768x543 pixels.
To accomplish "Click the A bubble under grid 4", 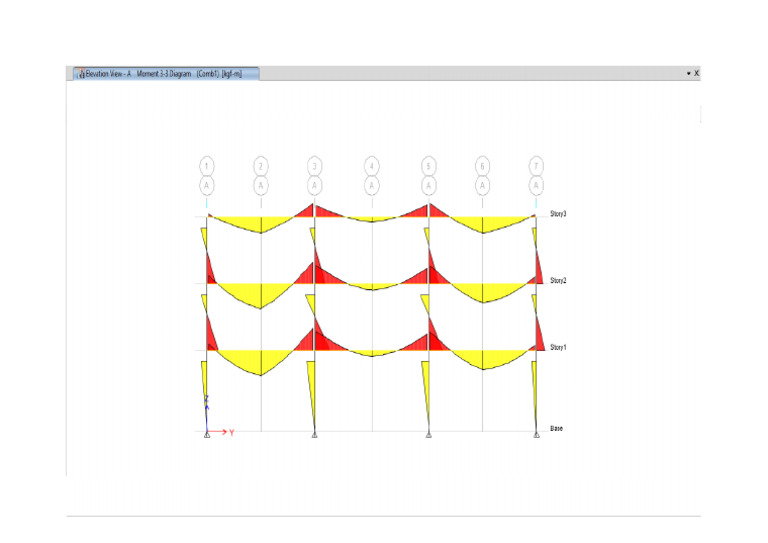I will click(x=372, y=186).
